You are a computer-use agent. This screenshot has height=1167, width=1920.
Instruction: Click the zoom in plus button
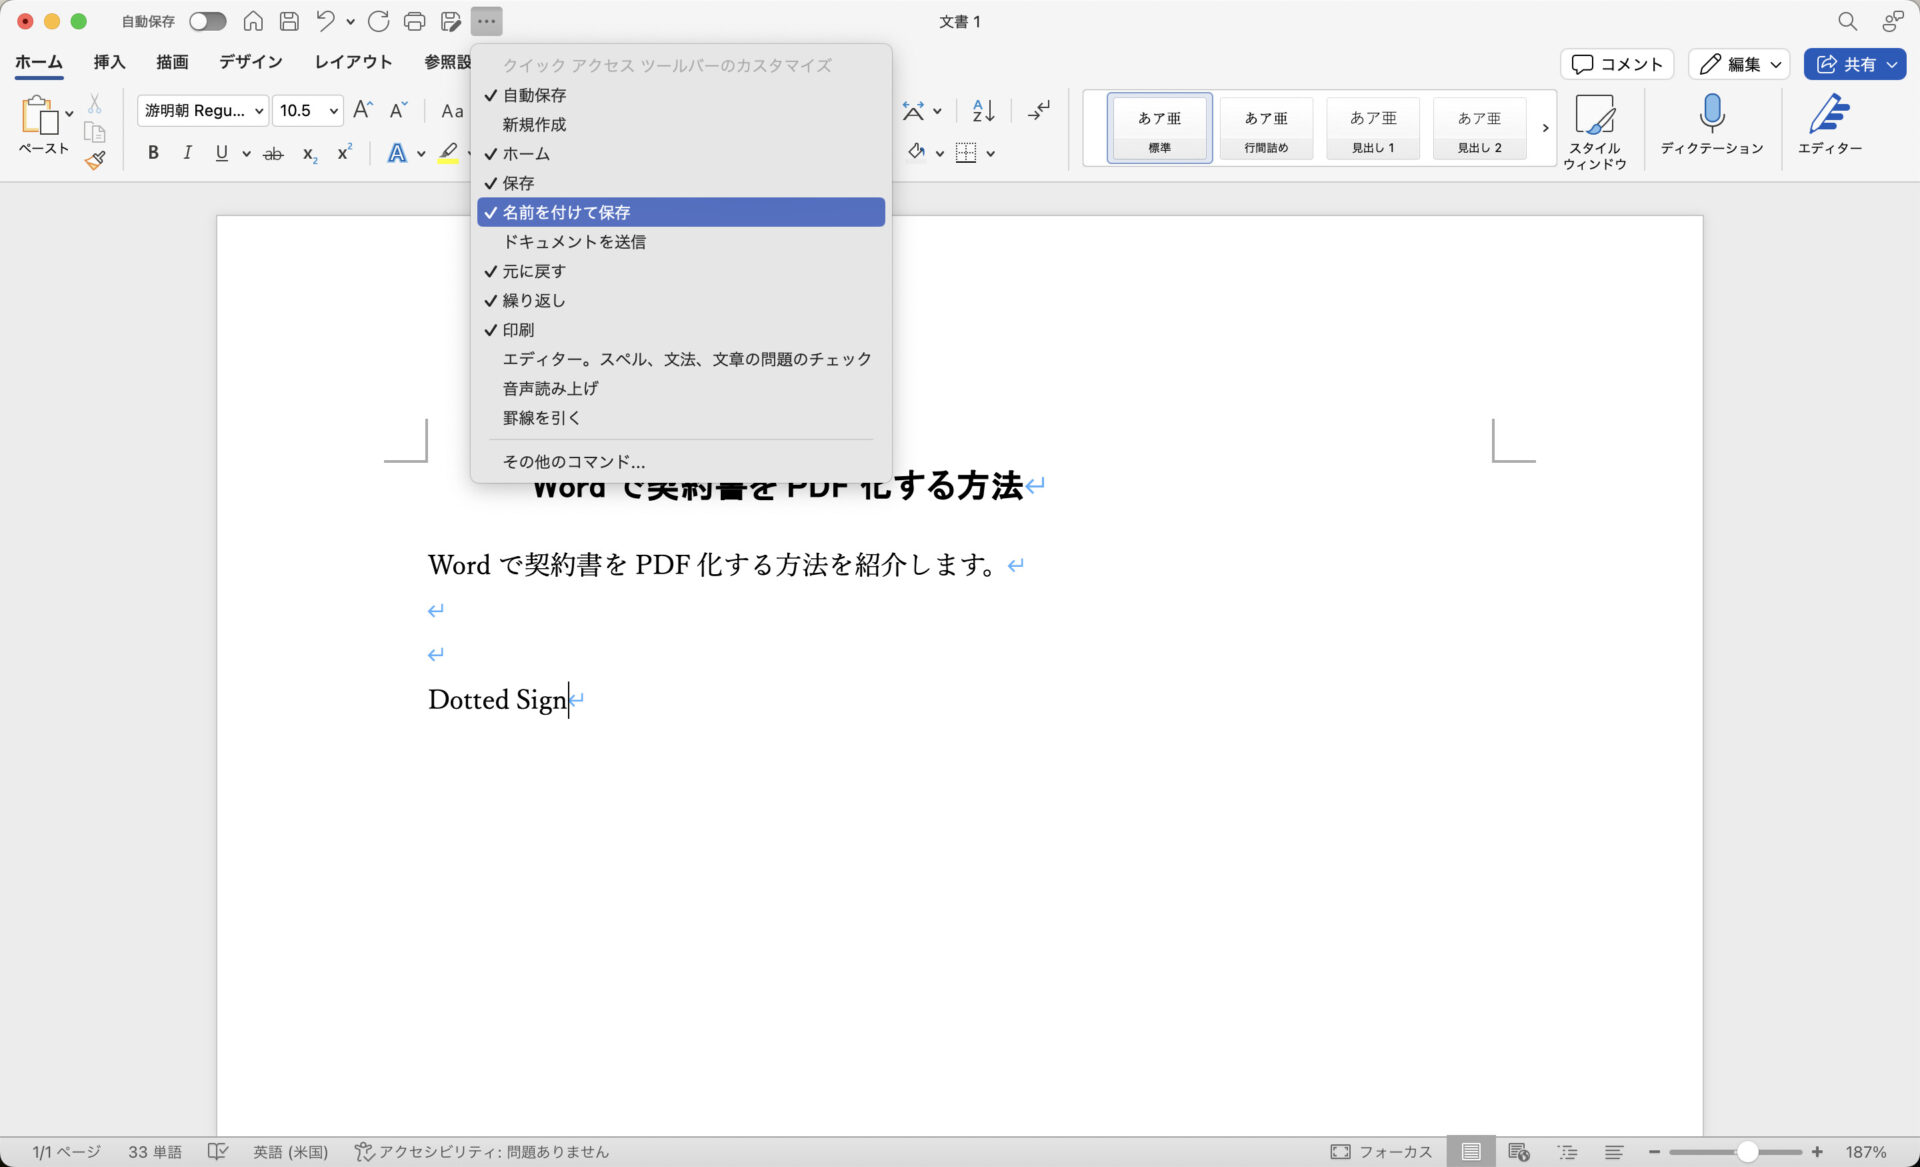click(x=1817, y=1152)
